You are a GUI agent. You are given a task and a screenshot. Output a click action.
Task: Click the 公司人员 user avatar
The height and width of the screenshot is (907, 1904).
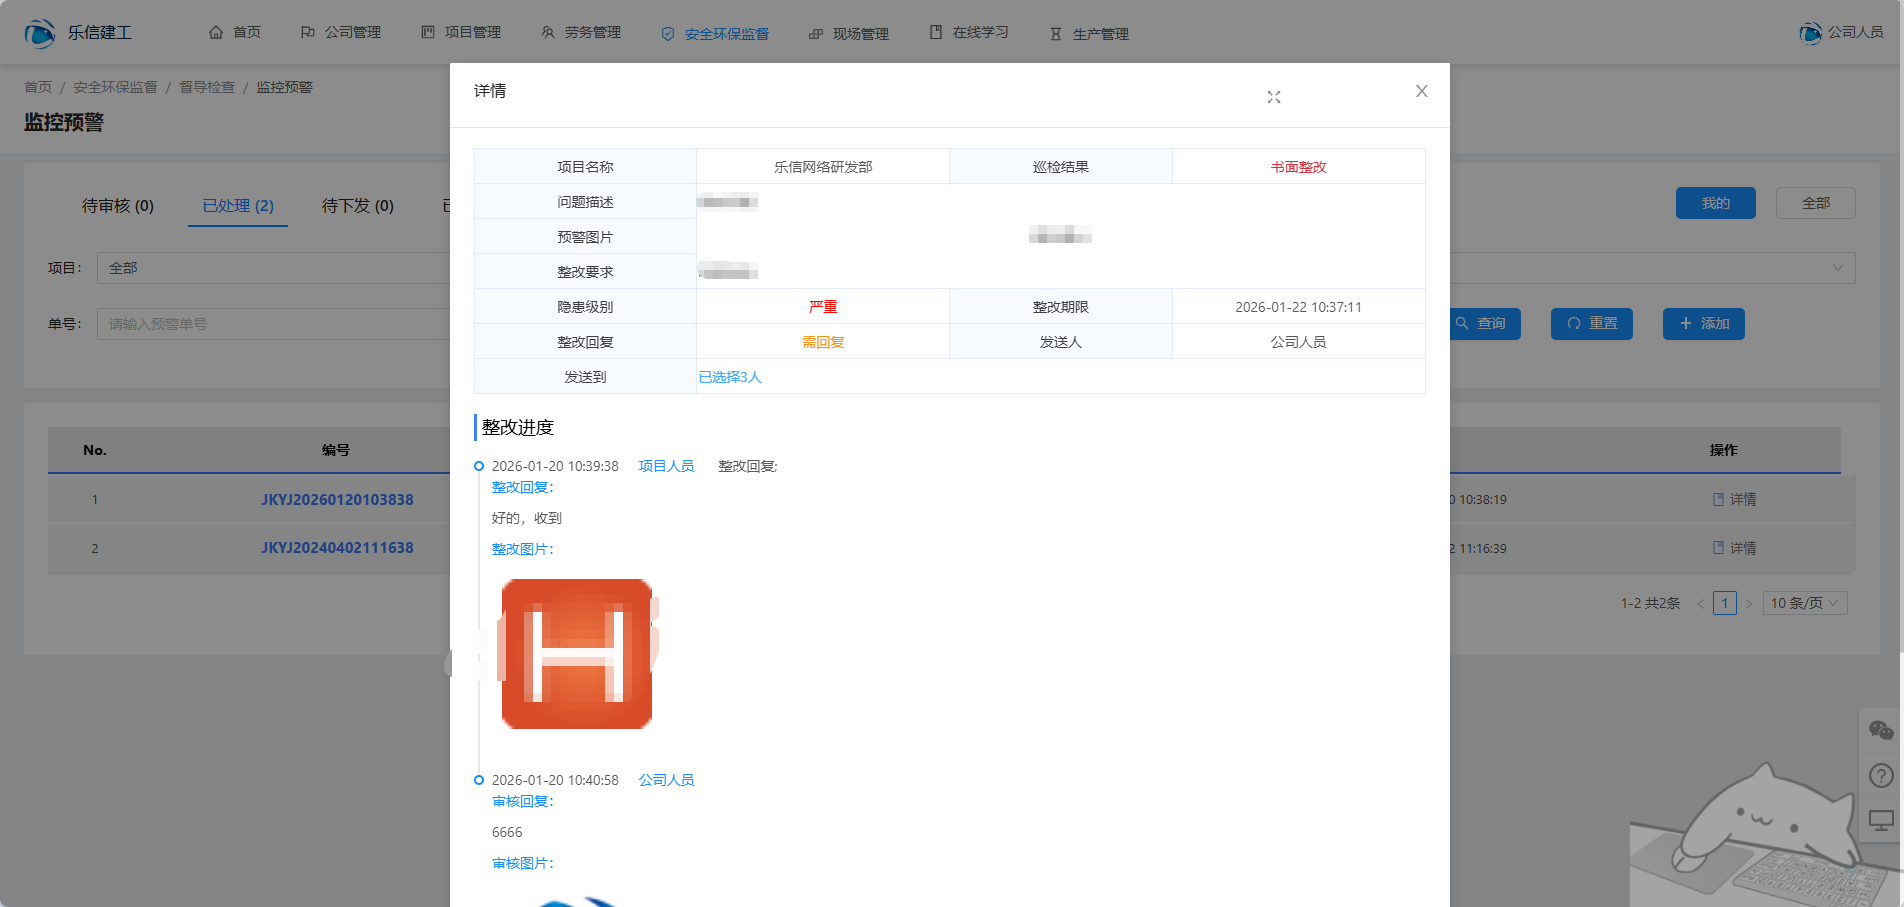[x=1810, y=33]
